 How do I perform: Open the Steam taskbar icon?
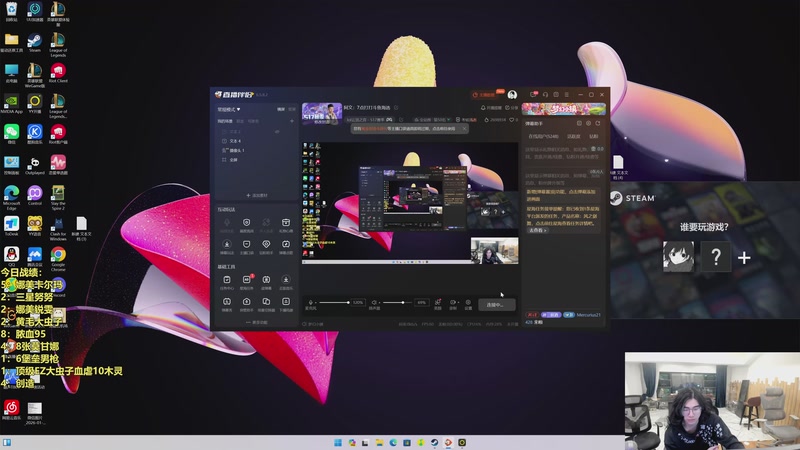[x=434, y=442]
